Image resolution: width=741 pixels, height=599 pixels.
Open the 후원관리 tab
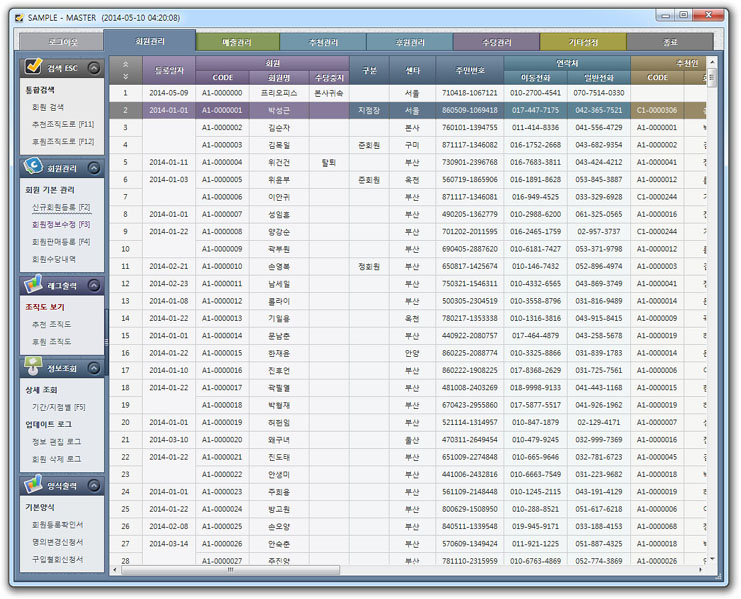pos(410,42)
